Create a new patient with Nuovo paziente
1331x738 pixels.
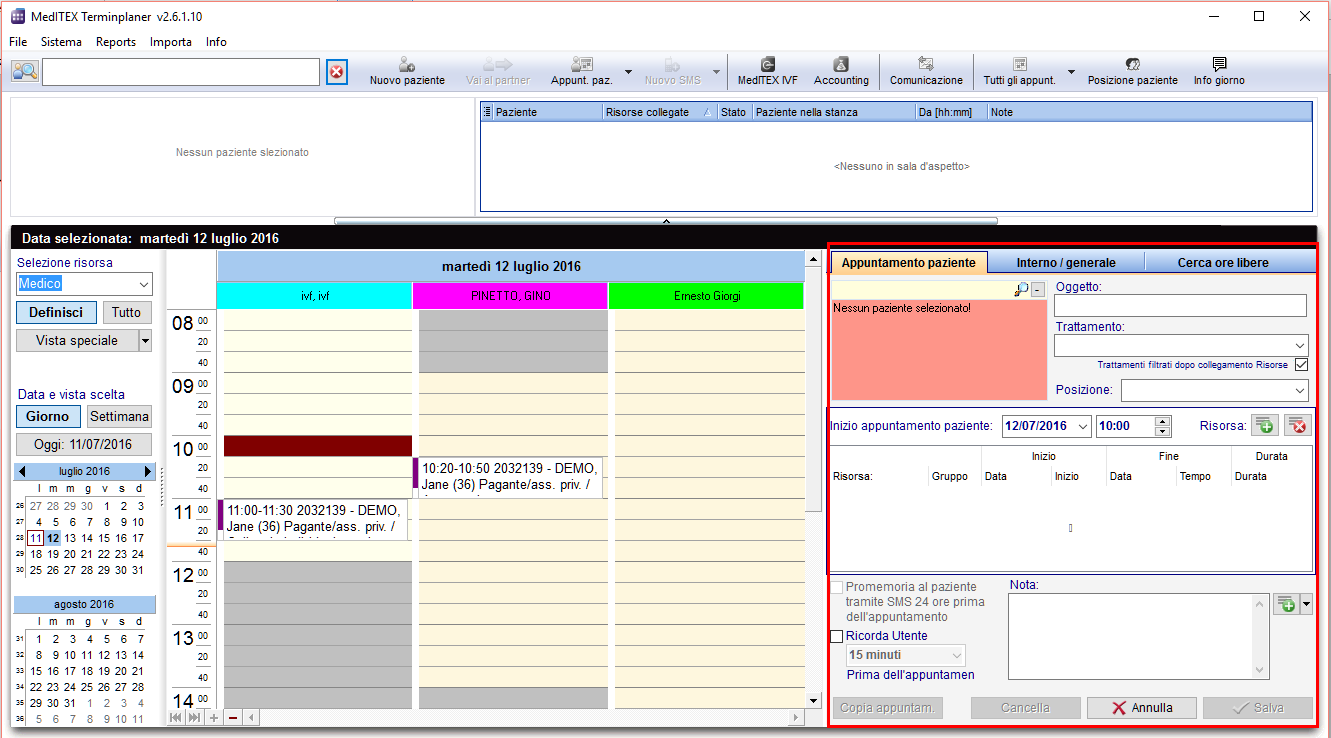point(407,71)
